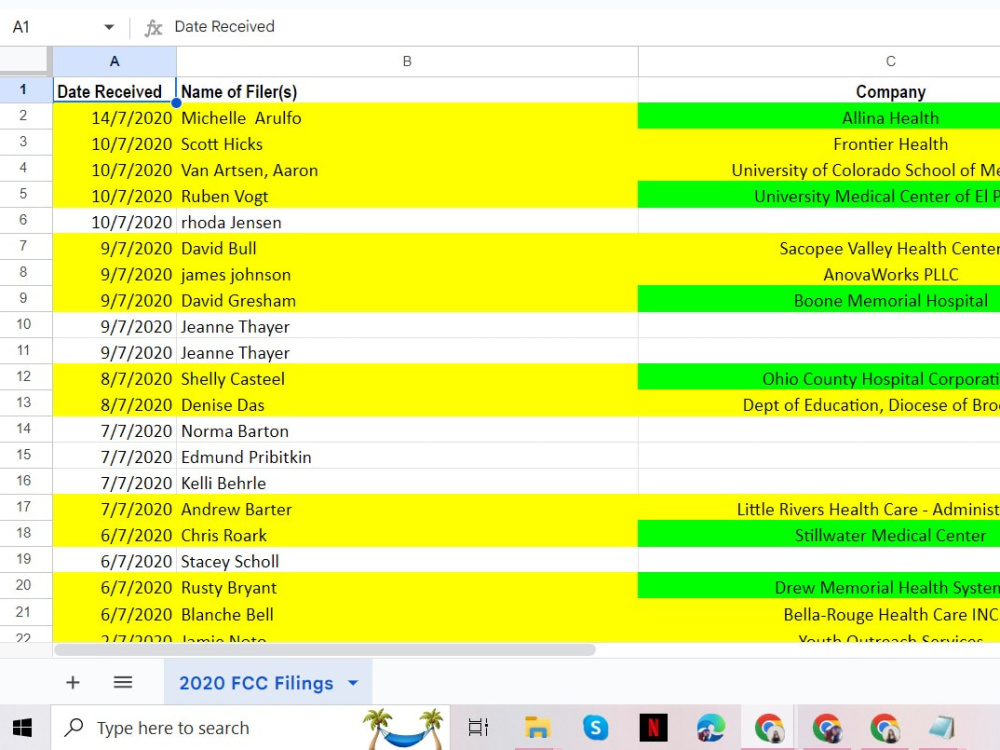Add a new sheet with plus icon
This screenshot has height=750, width=1000.
73,682
